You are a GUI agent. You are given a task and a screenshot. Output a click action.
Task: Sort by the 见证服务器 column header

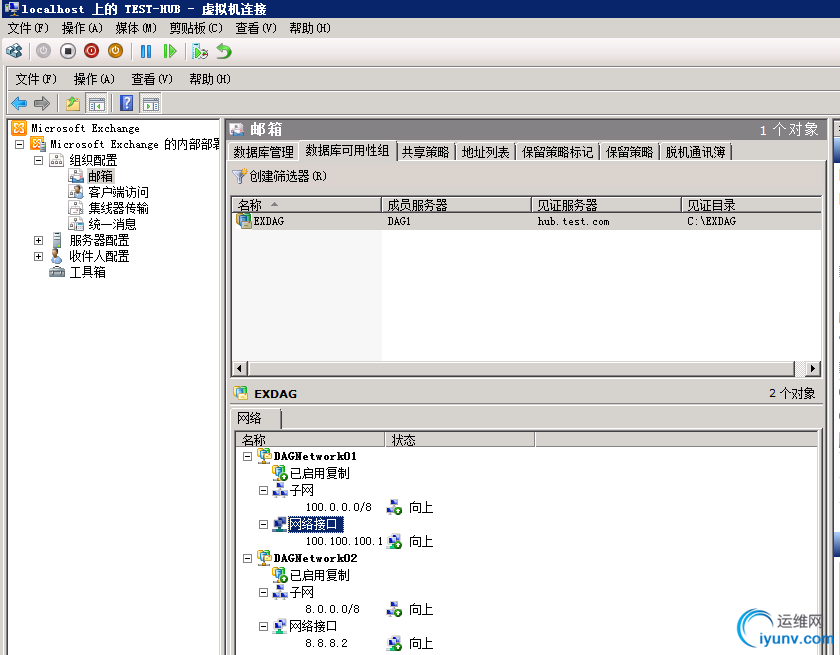click(606, 205)
